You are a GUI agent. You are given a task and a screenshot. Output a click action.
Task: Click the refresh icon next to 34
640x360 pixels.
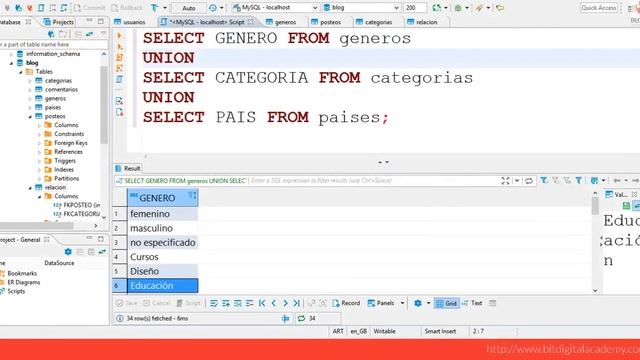click(x=301, y=318)
